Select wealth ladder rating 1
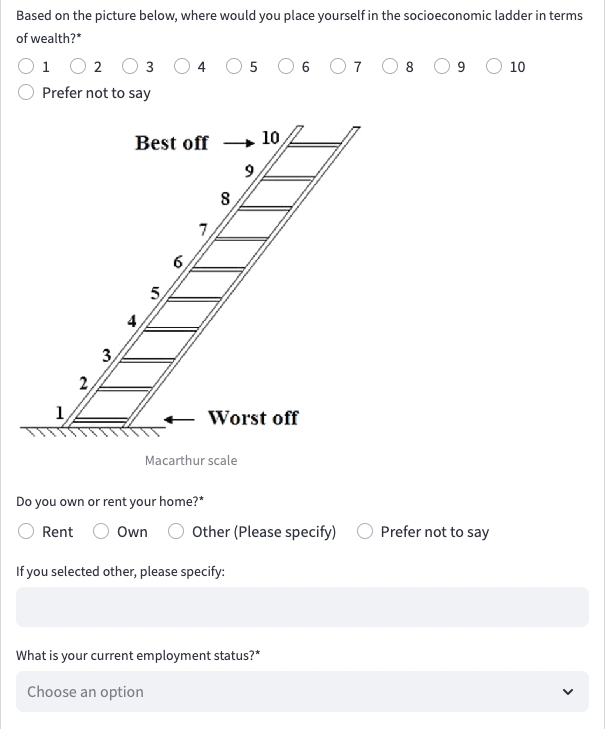The image size is (606, 729). point(27,67)
